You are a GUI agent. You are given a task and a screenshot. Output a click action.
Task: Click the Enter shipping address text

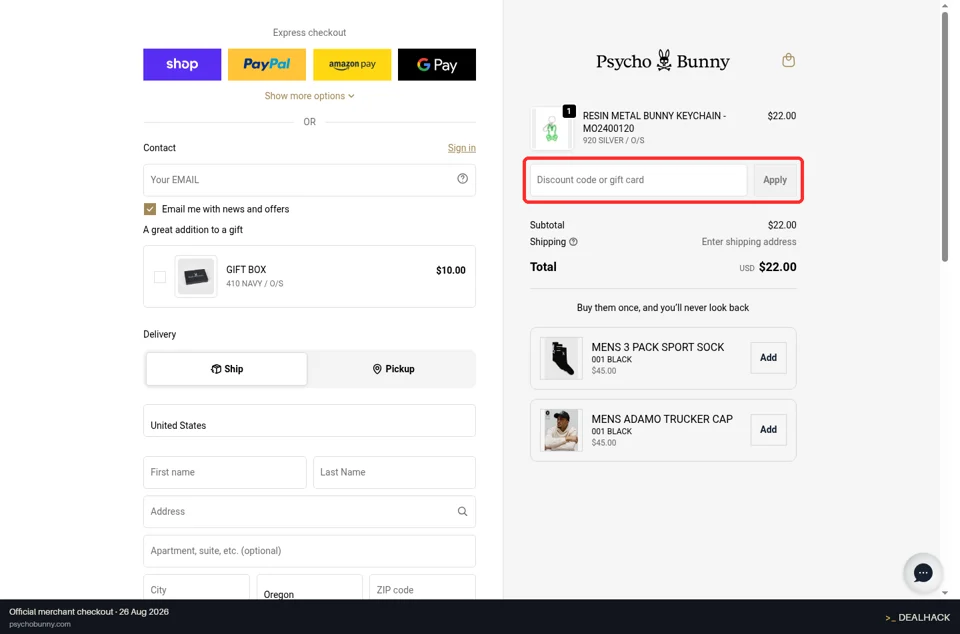(x=749, y=242)
